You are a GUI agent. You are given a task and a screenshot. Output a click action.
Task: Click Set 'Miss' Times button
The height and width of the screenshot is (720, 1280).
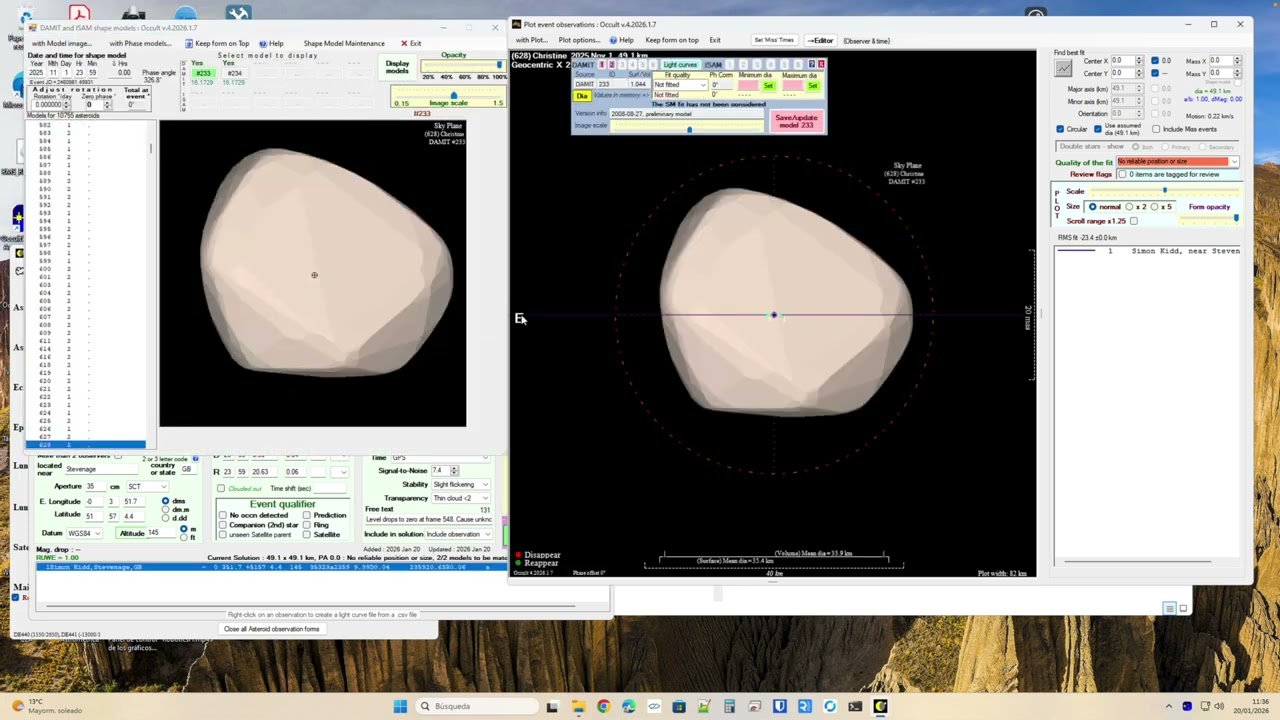tap(774, 40)
